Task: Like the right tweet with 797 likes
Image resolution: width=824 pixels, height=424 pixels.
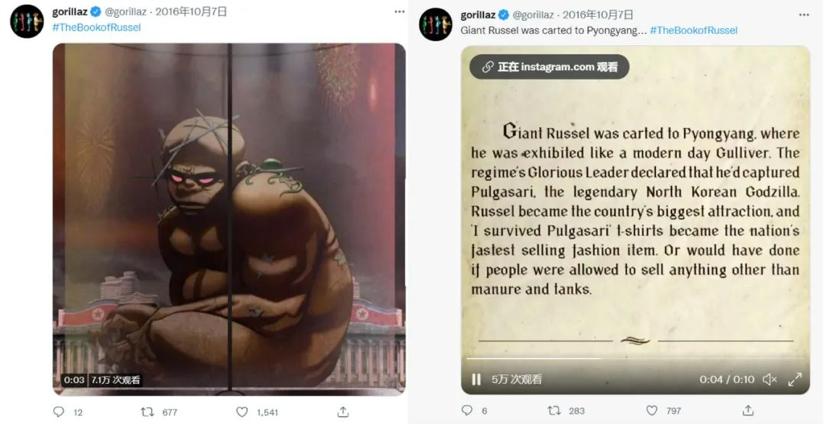Action: [x=652, y=410]
